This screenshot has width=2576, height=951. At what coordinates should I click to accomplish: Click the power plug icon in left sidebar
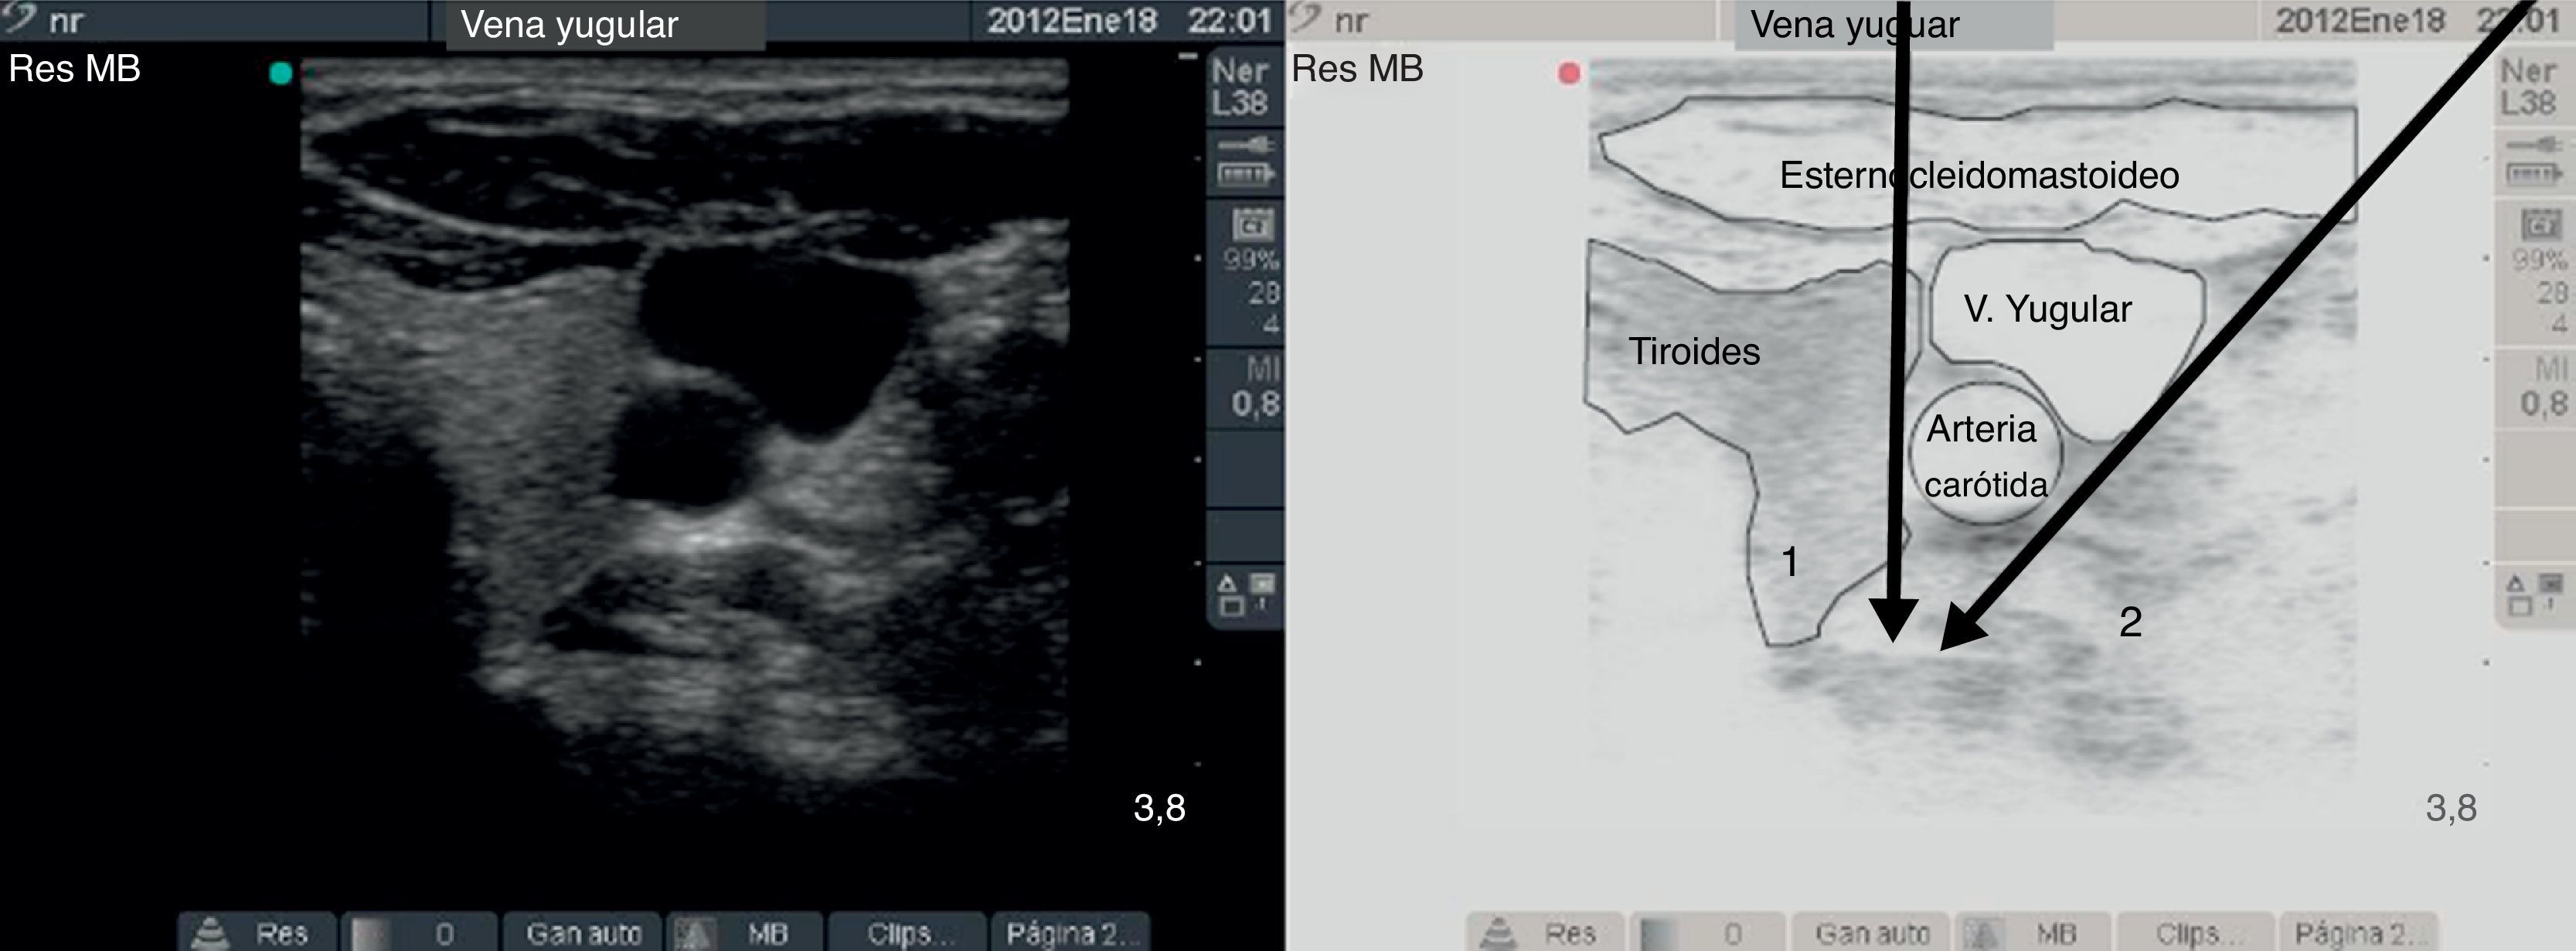pyautogui.click(x=1245, y=145)
